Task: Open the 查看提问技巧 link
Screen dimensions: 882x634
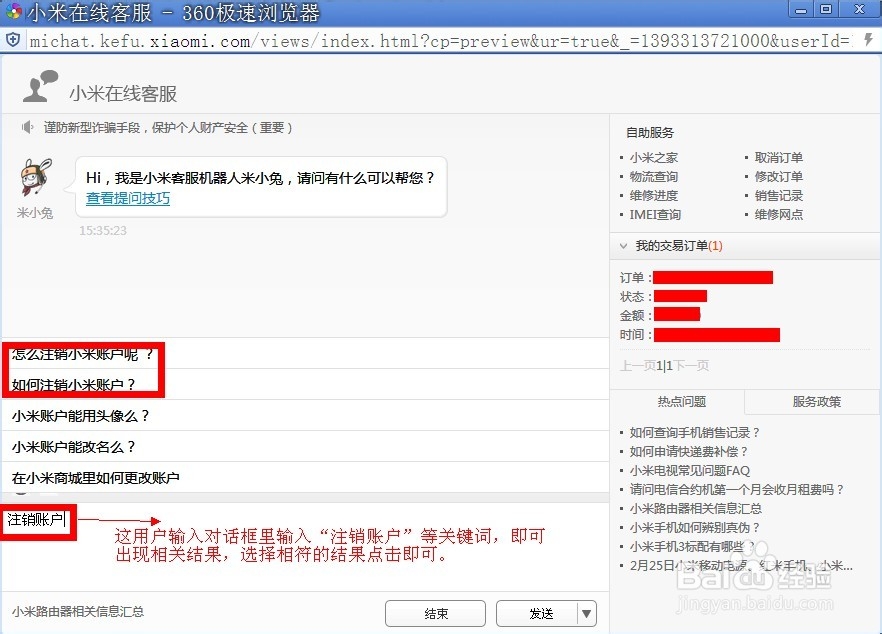Action: point(128,198)
